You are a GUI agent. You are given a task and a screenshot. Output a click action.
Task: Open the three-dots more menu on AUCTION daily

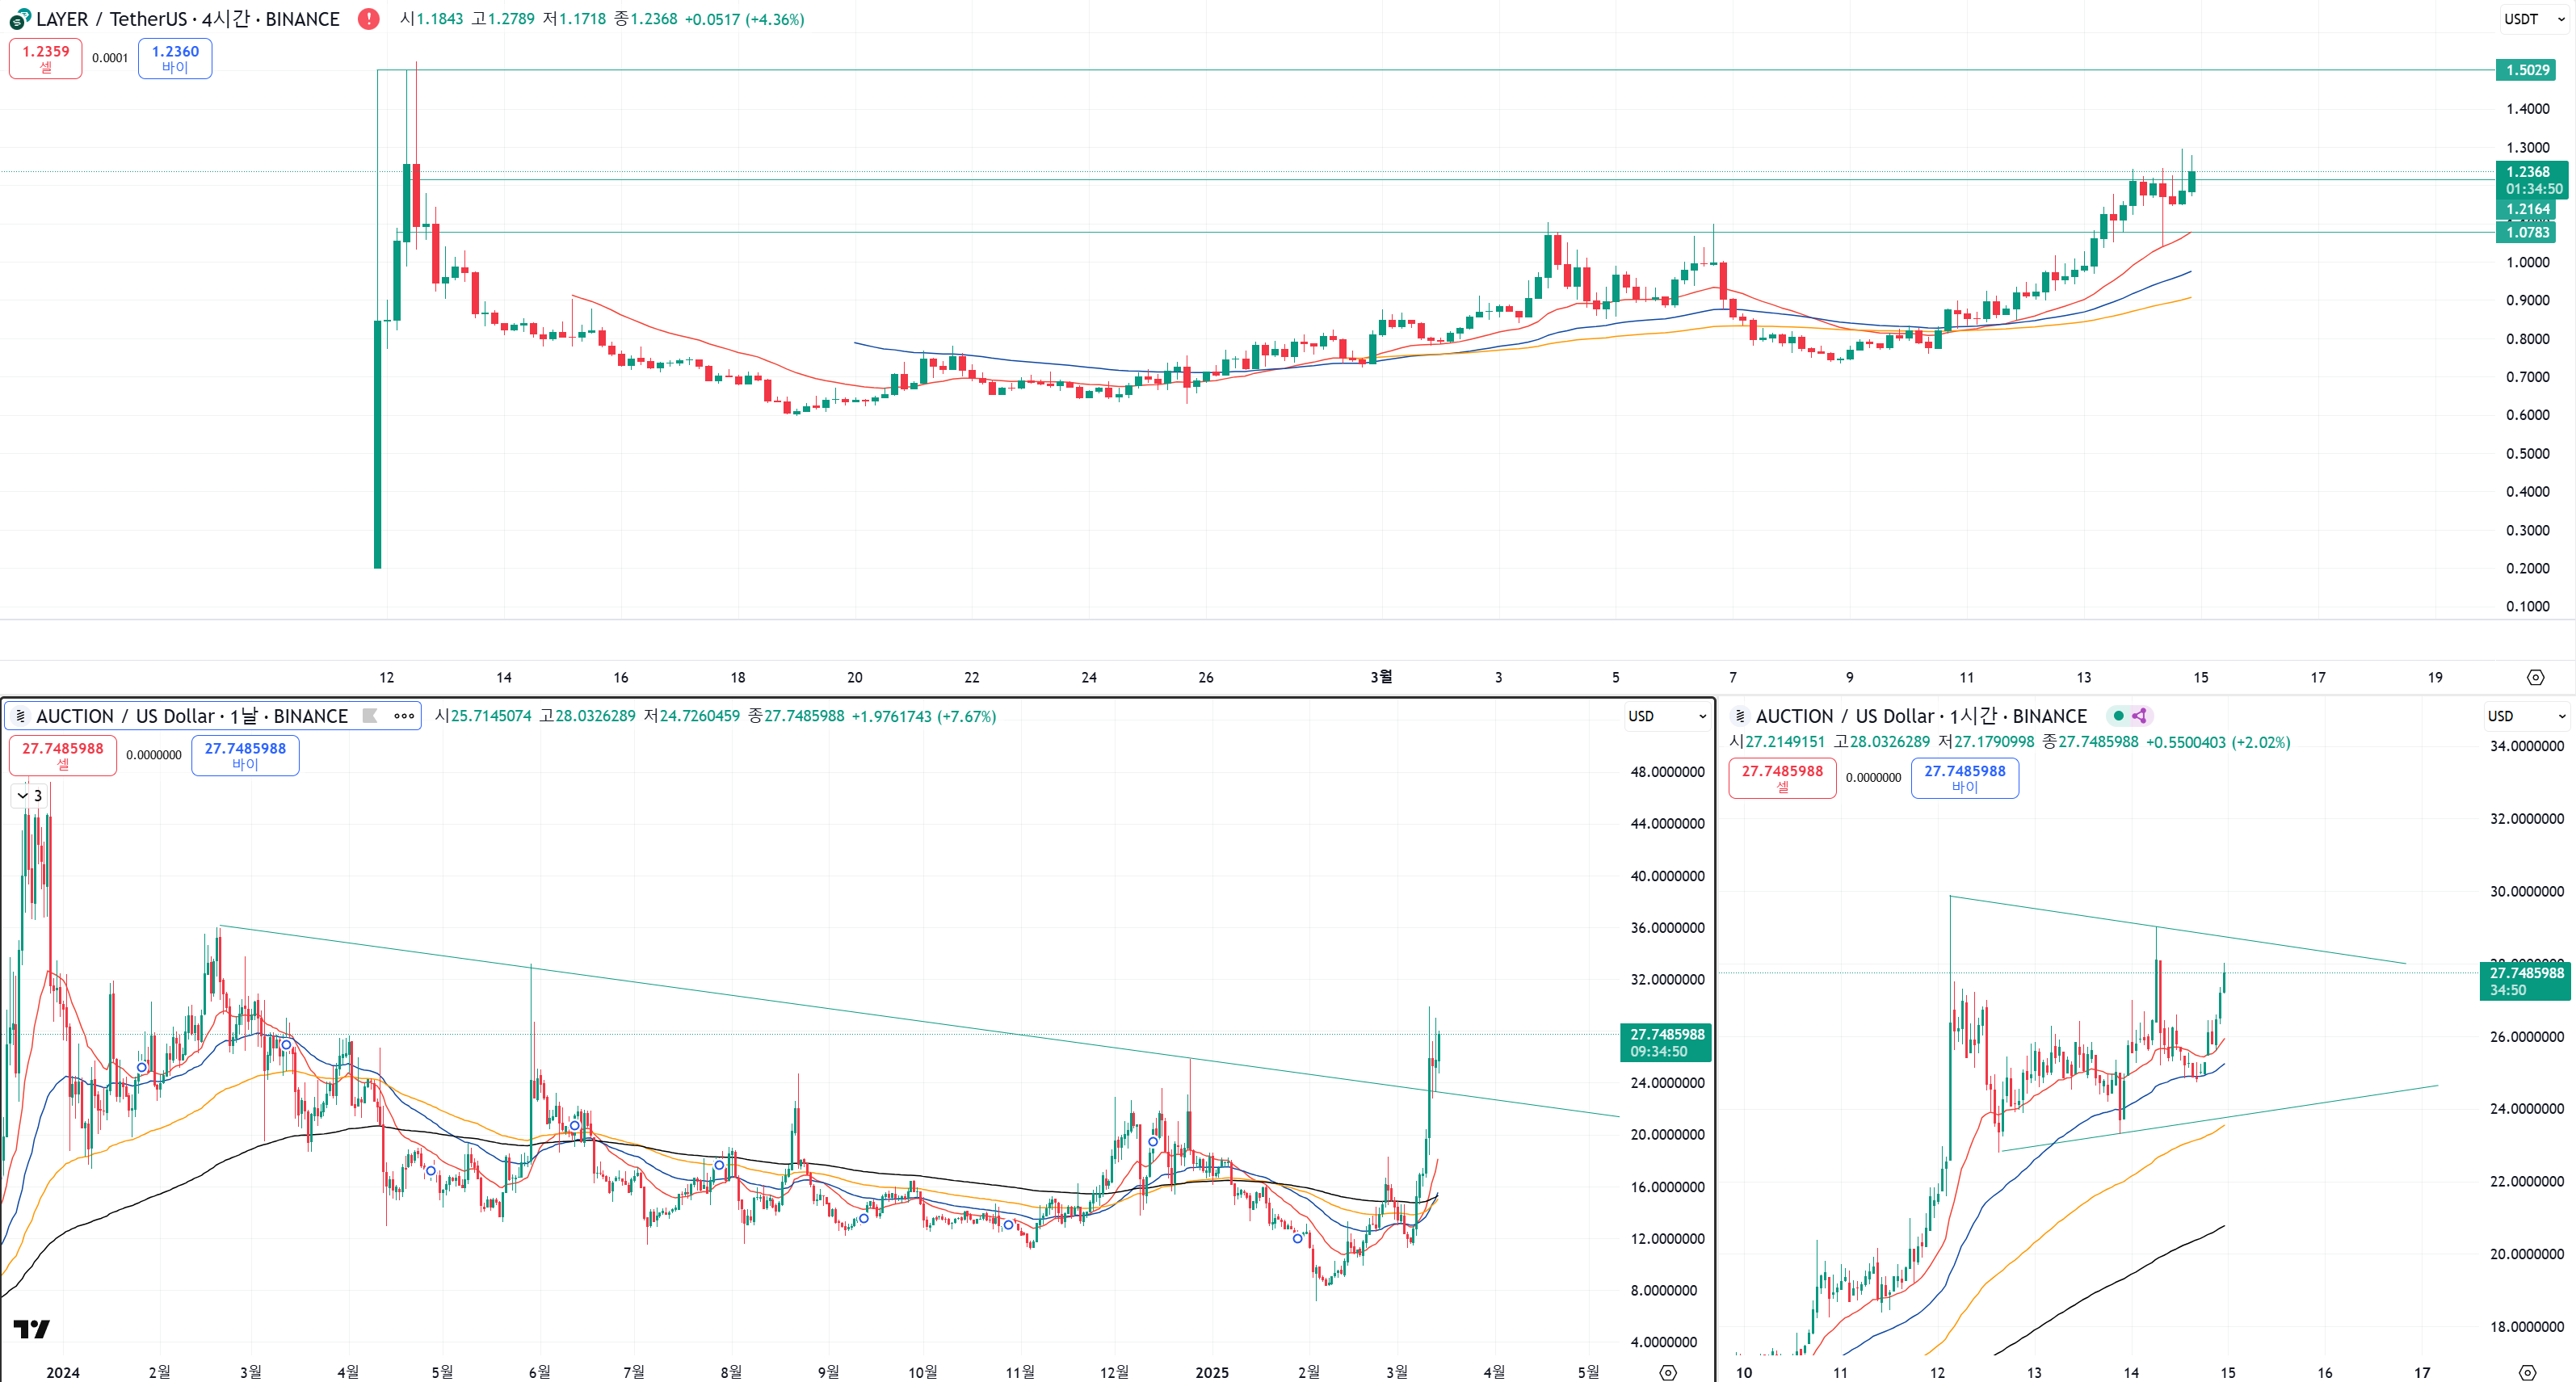tap(404, 716)
